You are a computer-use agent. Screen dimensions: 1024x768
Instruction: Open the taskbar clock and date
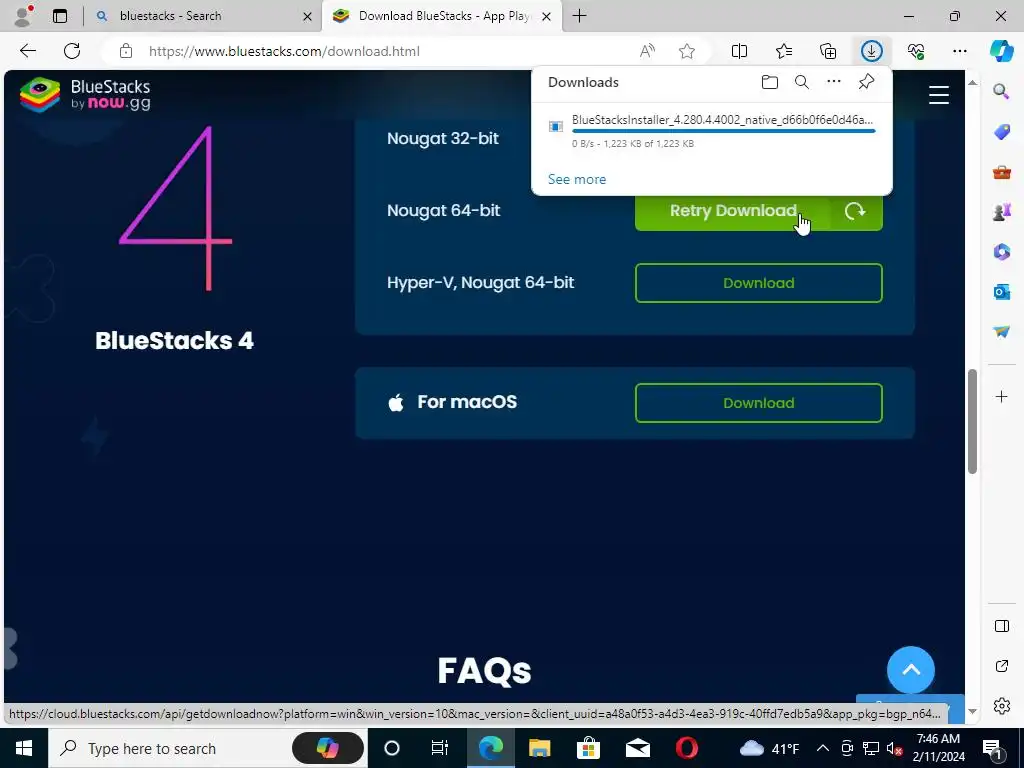pyautogui.click(x=938, y=748)
